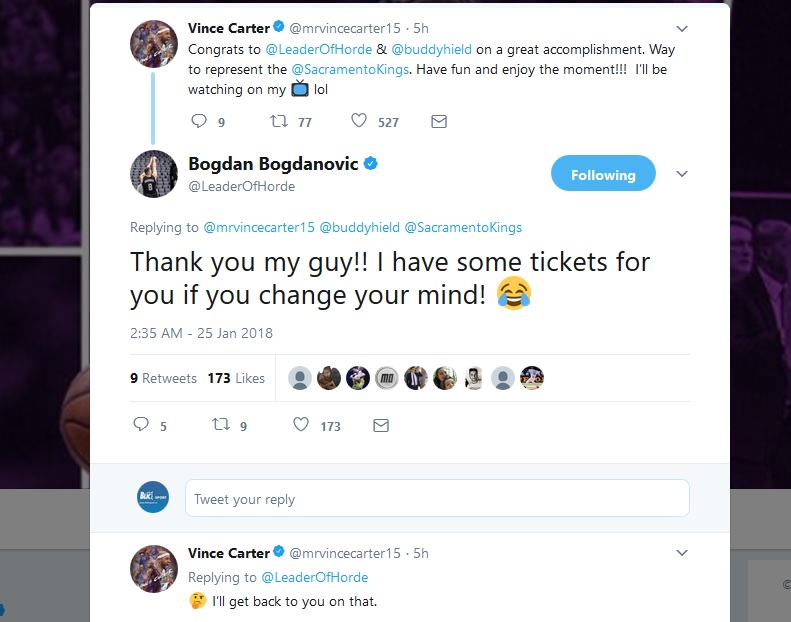Viewport: 791px width, 622px height.
Task: Open Vince Carter's avatar on top tweet
Action: coord(154,45)
